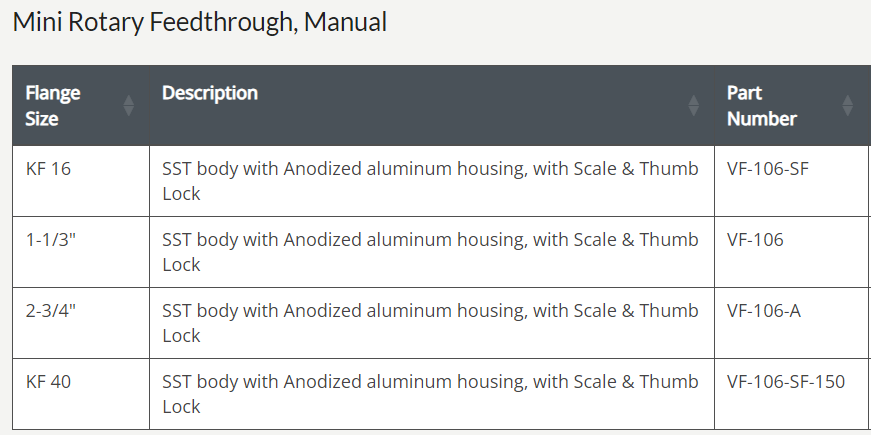Sort by Part Number column arrows
Viewport: 871px width, 435px height.
pos(847,106)
